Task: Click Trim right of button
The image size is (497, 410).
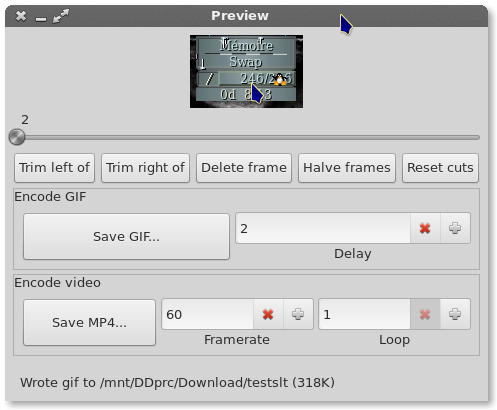Action: point(145,168)
